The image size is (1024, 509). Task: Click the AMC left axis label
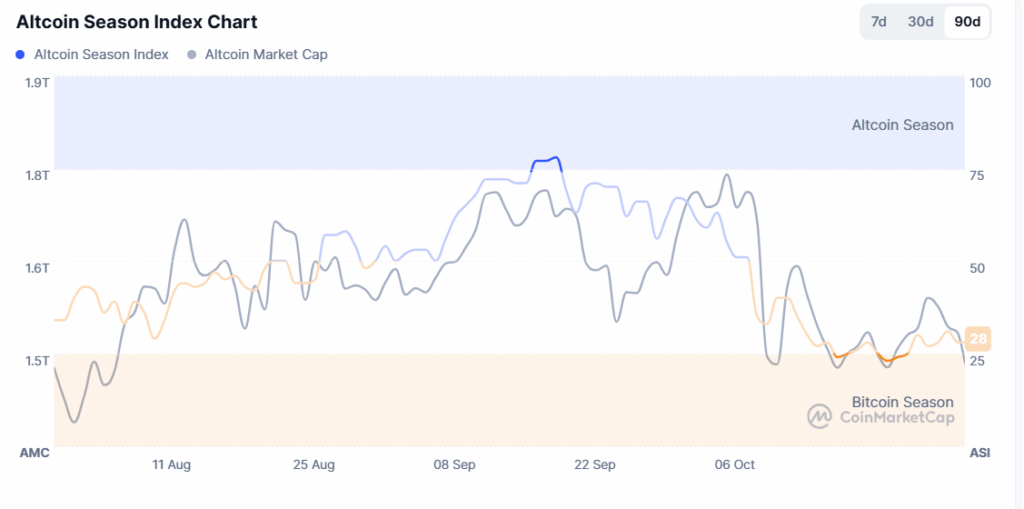tap(34, 453)
